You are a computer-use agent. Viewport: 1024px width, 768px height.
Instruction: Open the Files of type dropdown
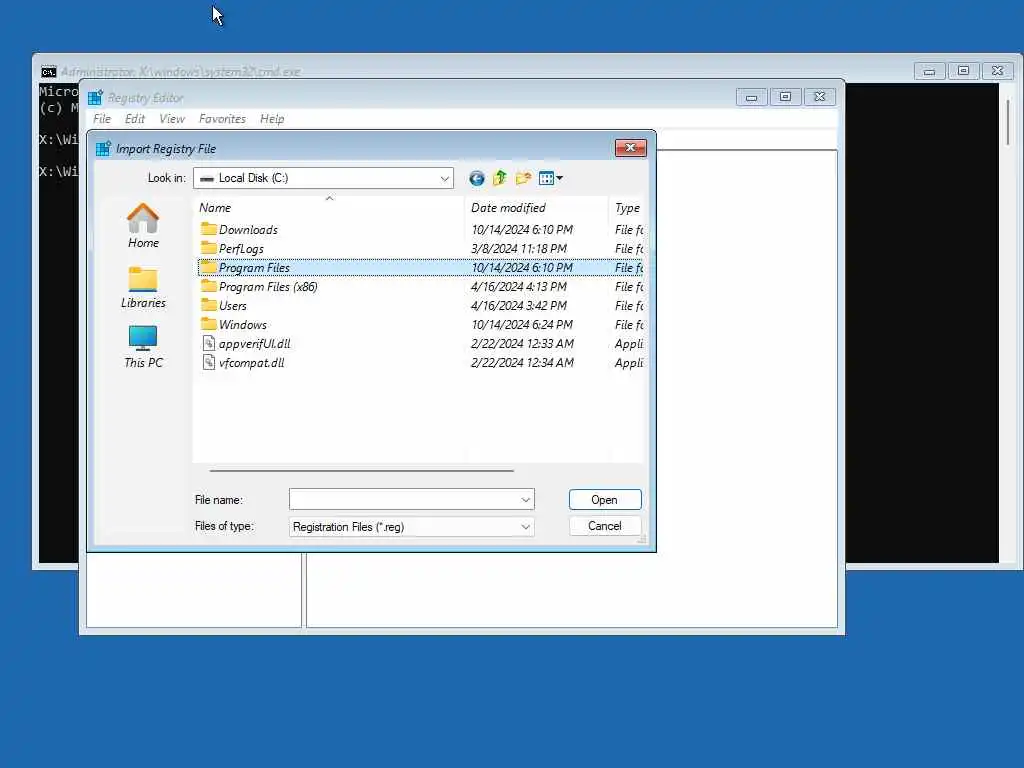click(411, 527)
